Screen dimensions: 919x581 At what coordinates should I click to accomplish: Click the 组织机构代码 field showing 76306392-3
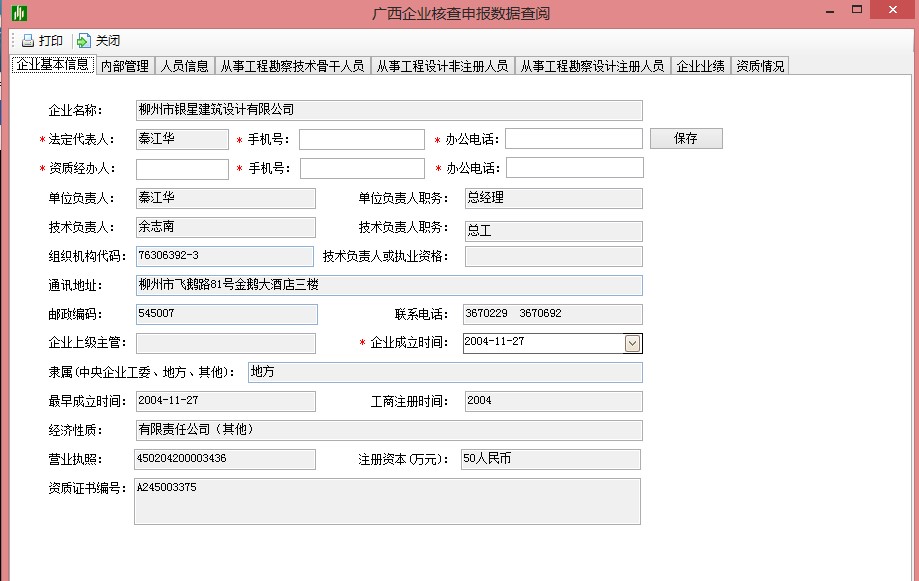(x=225, y=257)
